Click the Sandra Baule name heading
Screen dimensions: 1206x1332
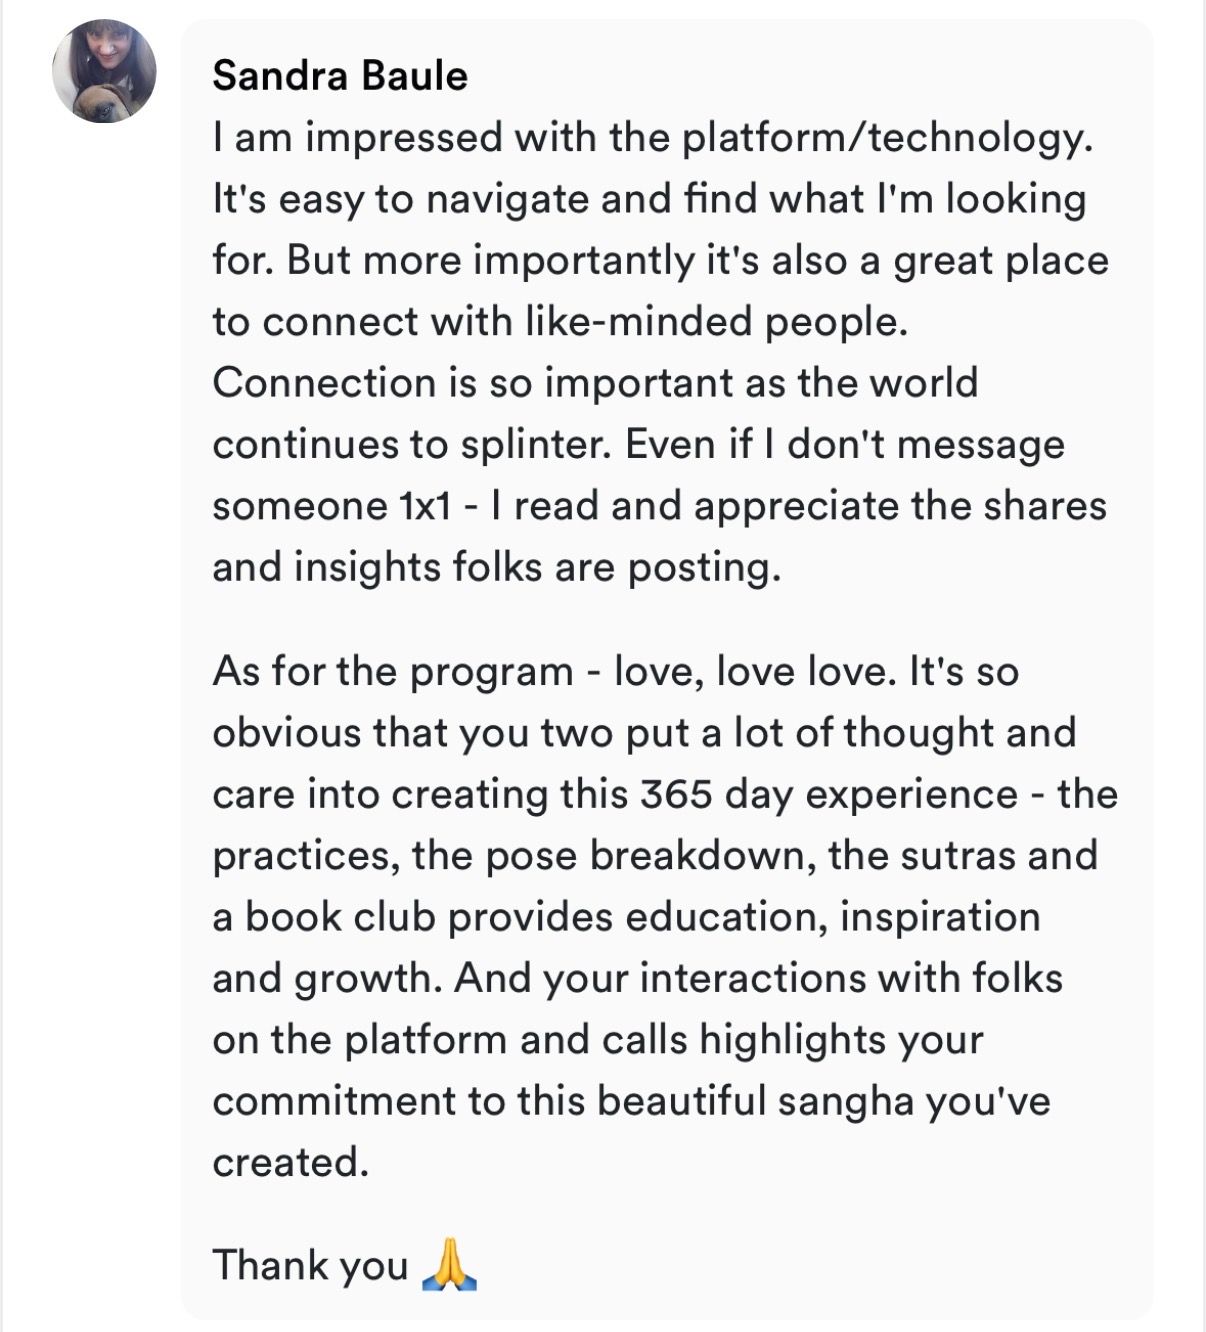tap(340, 76)
